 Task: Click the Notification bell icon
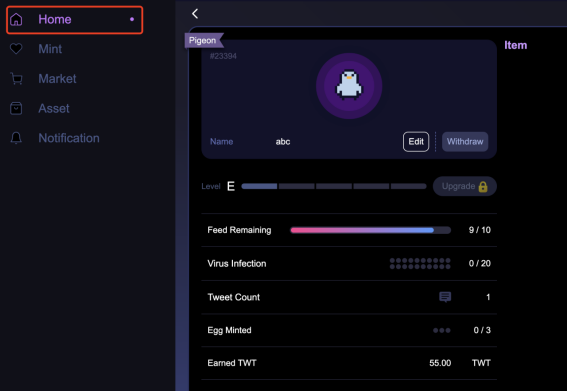tap(16, 138)
